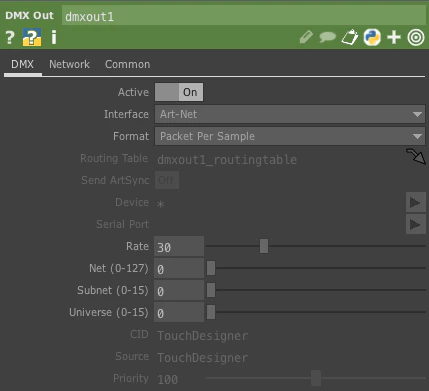429x391 pixels.
Task: Click the Subnet (0-15) value field
Action: tap(179, 290)
